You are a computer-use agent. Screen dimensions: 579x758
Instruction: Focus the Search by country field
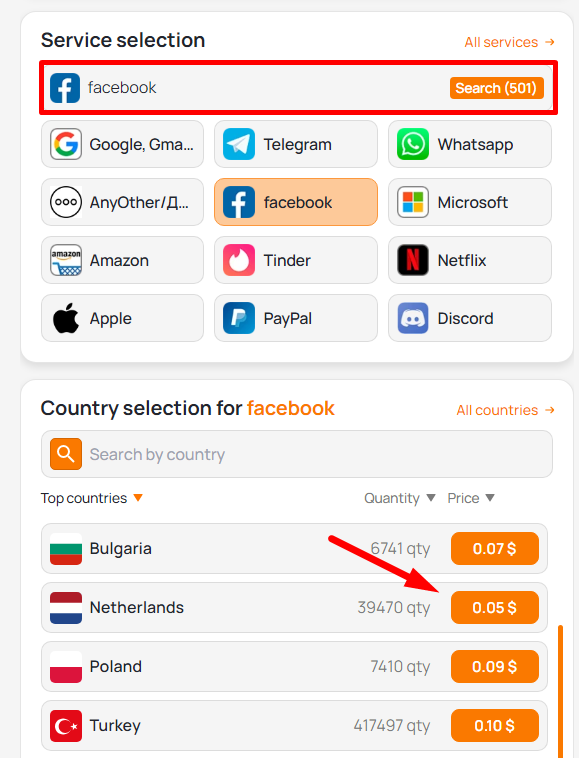(297, 454)
